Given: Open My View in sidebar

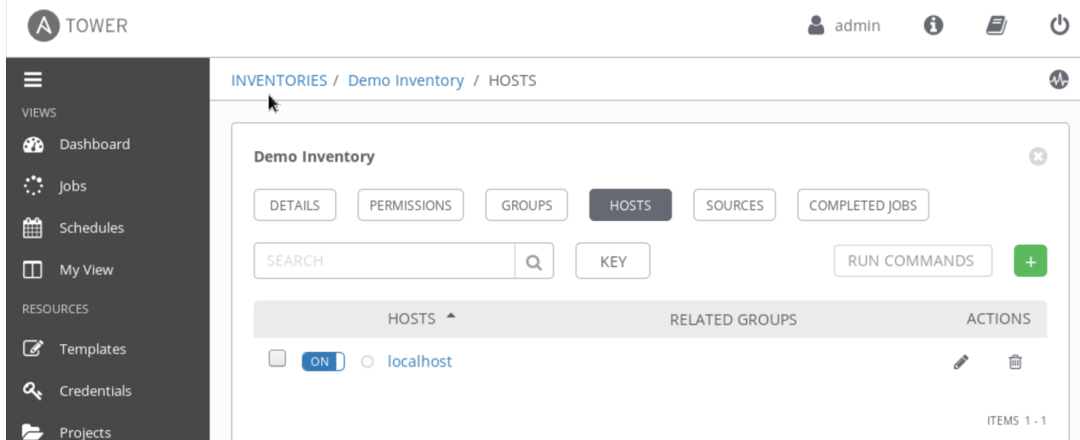Looking at the screenshot, I should click(86, 270).
